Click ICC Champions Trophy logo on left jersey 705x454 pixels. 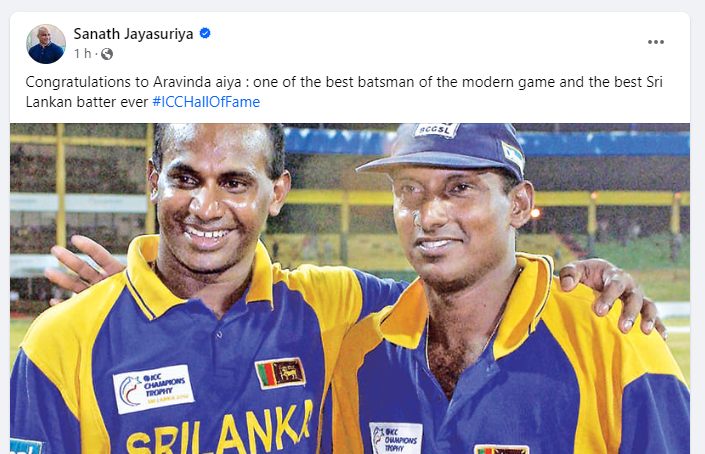coord(153,389)
